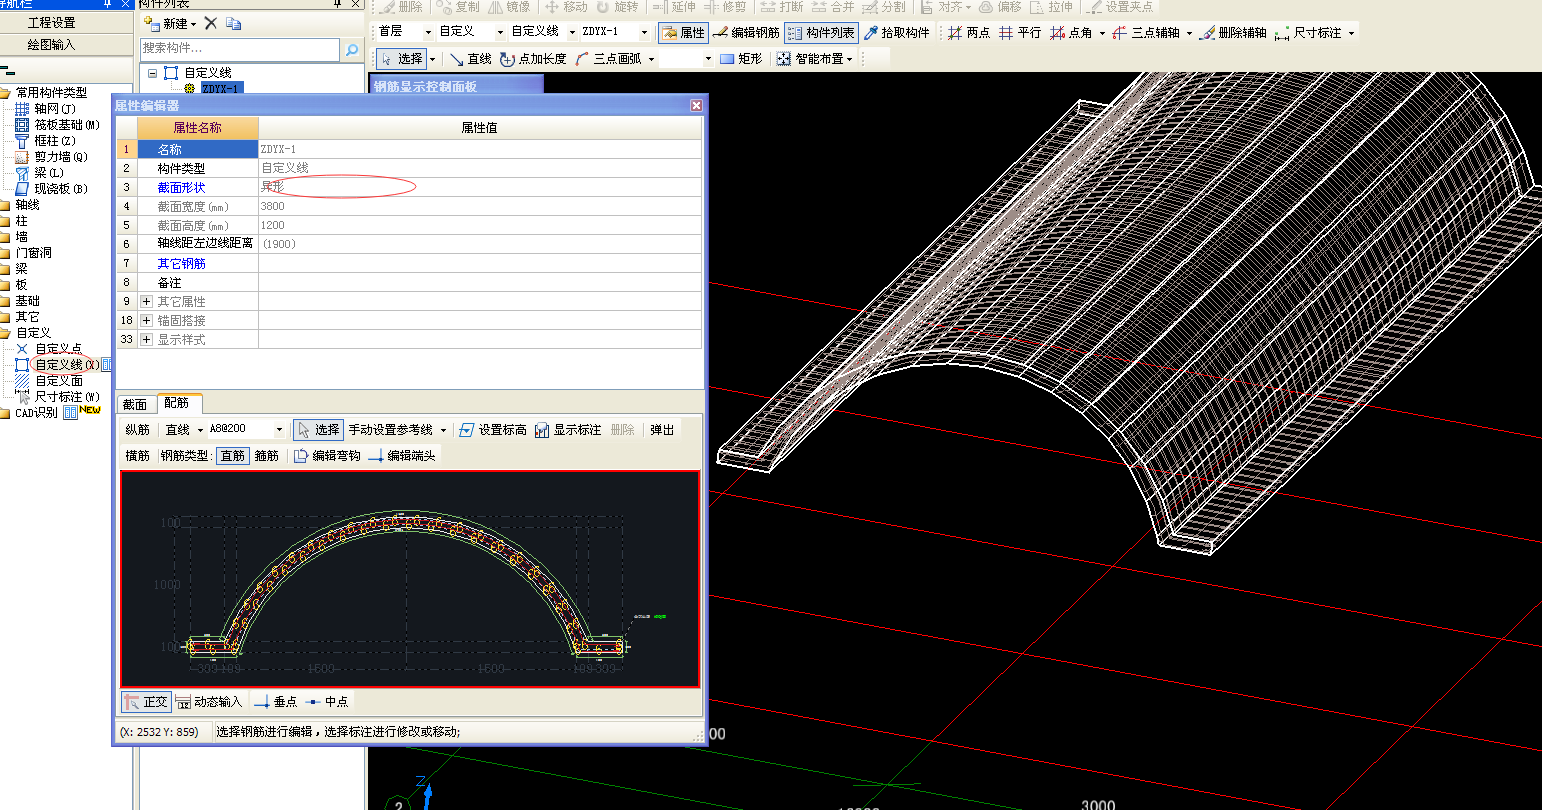Select 箍筋 stirrup type toggle

click(267, 456)
